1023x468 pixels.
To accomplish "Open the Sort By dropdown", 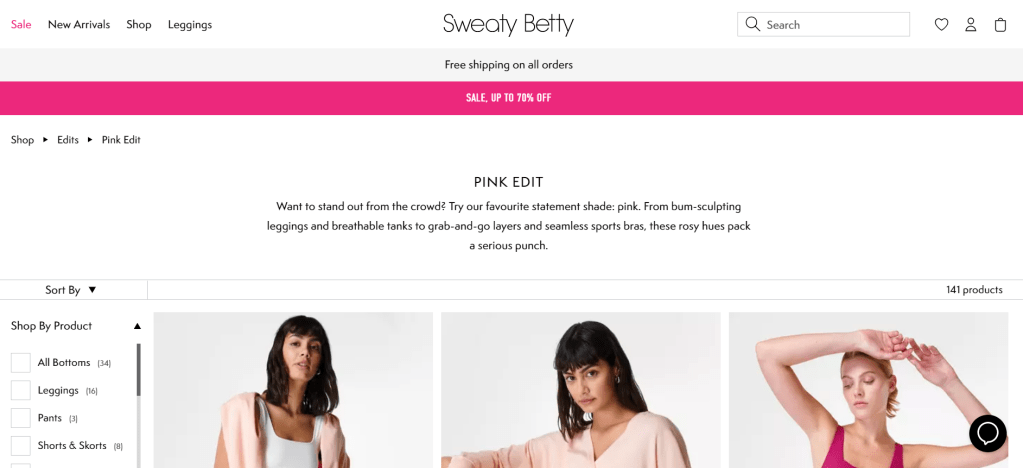I will pyautogui.click(x=71, y=290).
